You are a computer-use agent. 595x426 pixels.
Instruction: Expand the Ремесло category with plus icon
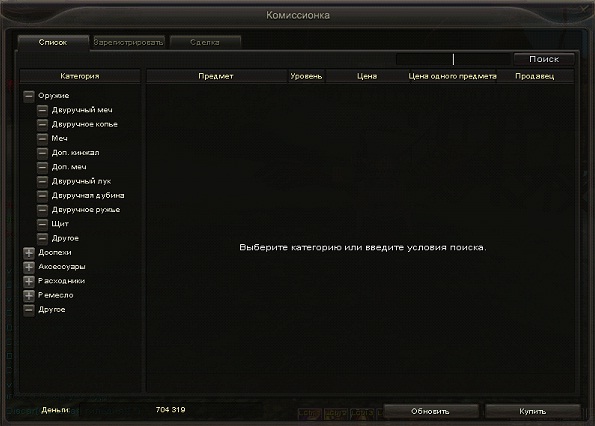[29, 296]
